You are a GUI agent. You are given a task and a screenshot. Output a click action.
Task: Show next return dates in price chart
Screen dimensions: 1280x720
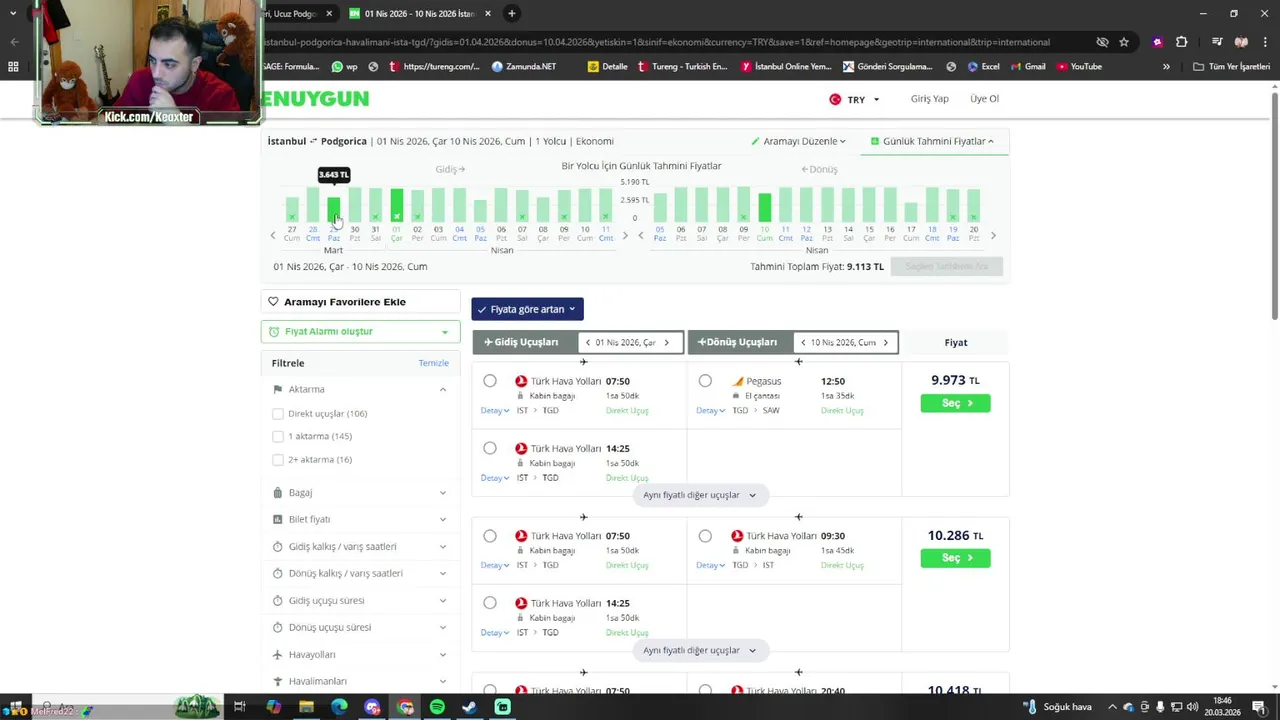tap(993, 236)
